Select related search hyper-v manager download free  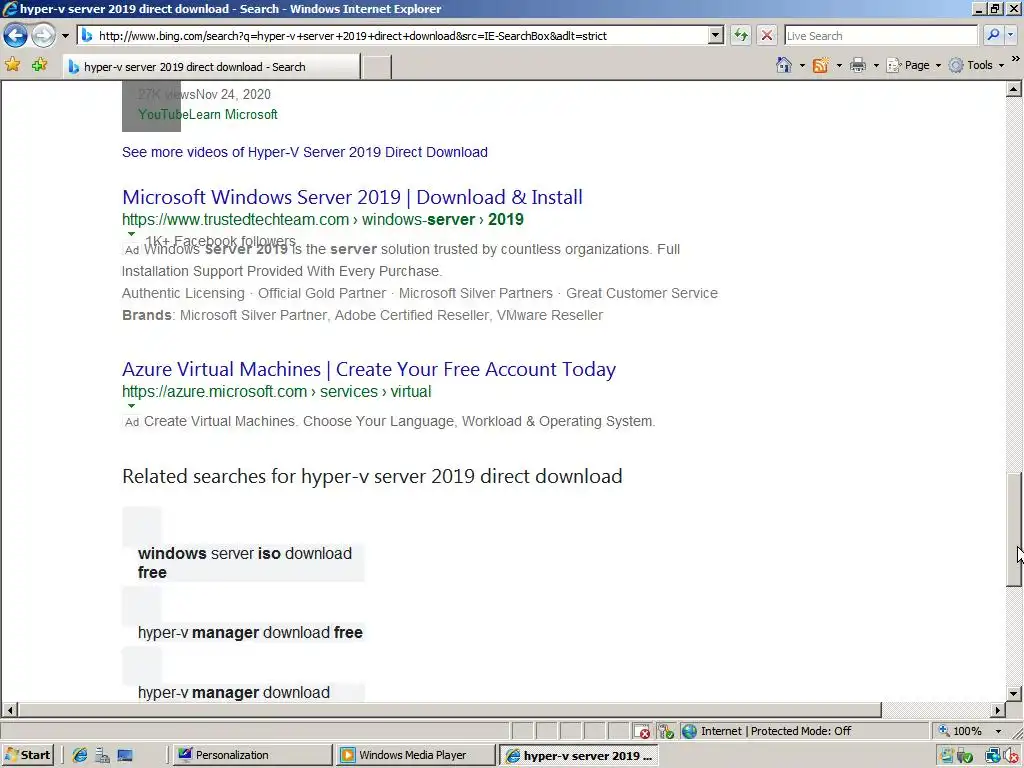(x=250, y=633)
